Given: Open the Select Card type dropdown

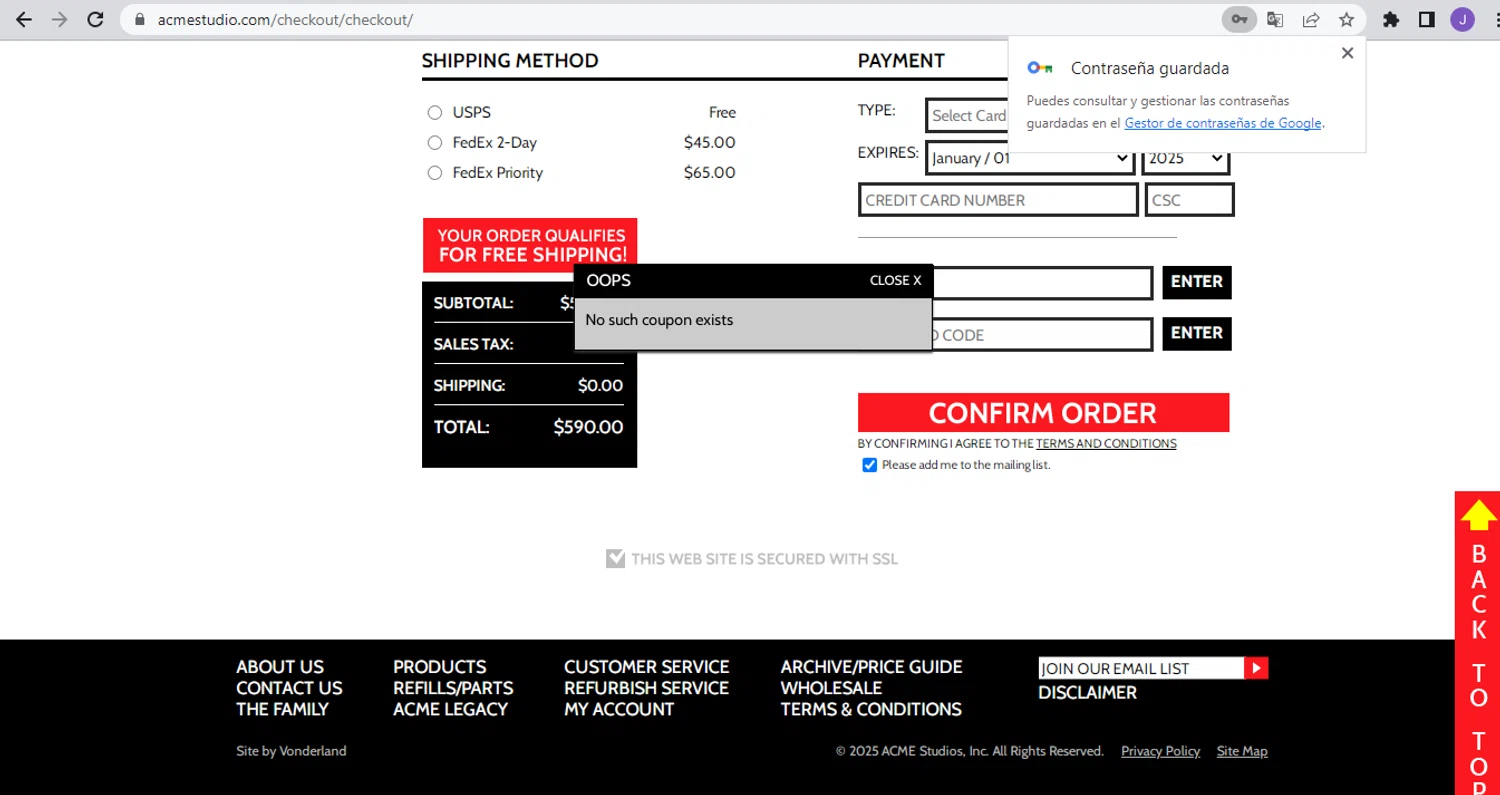Looking at the screenshot, I should click(967, 115).
